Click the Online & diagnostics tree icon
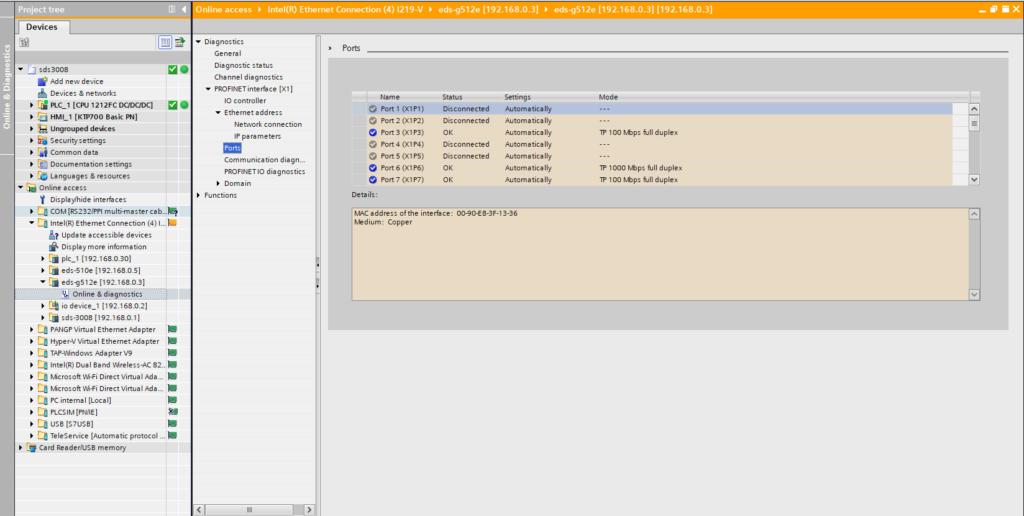 [64, 294]
